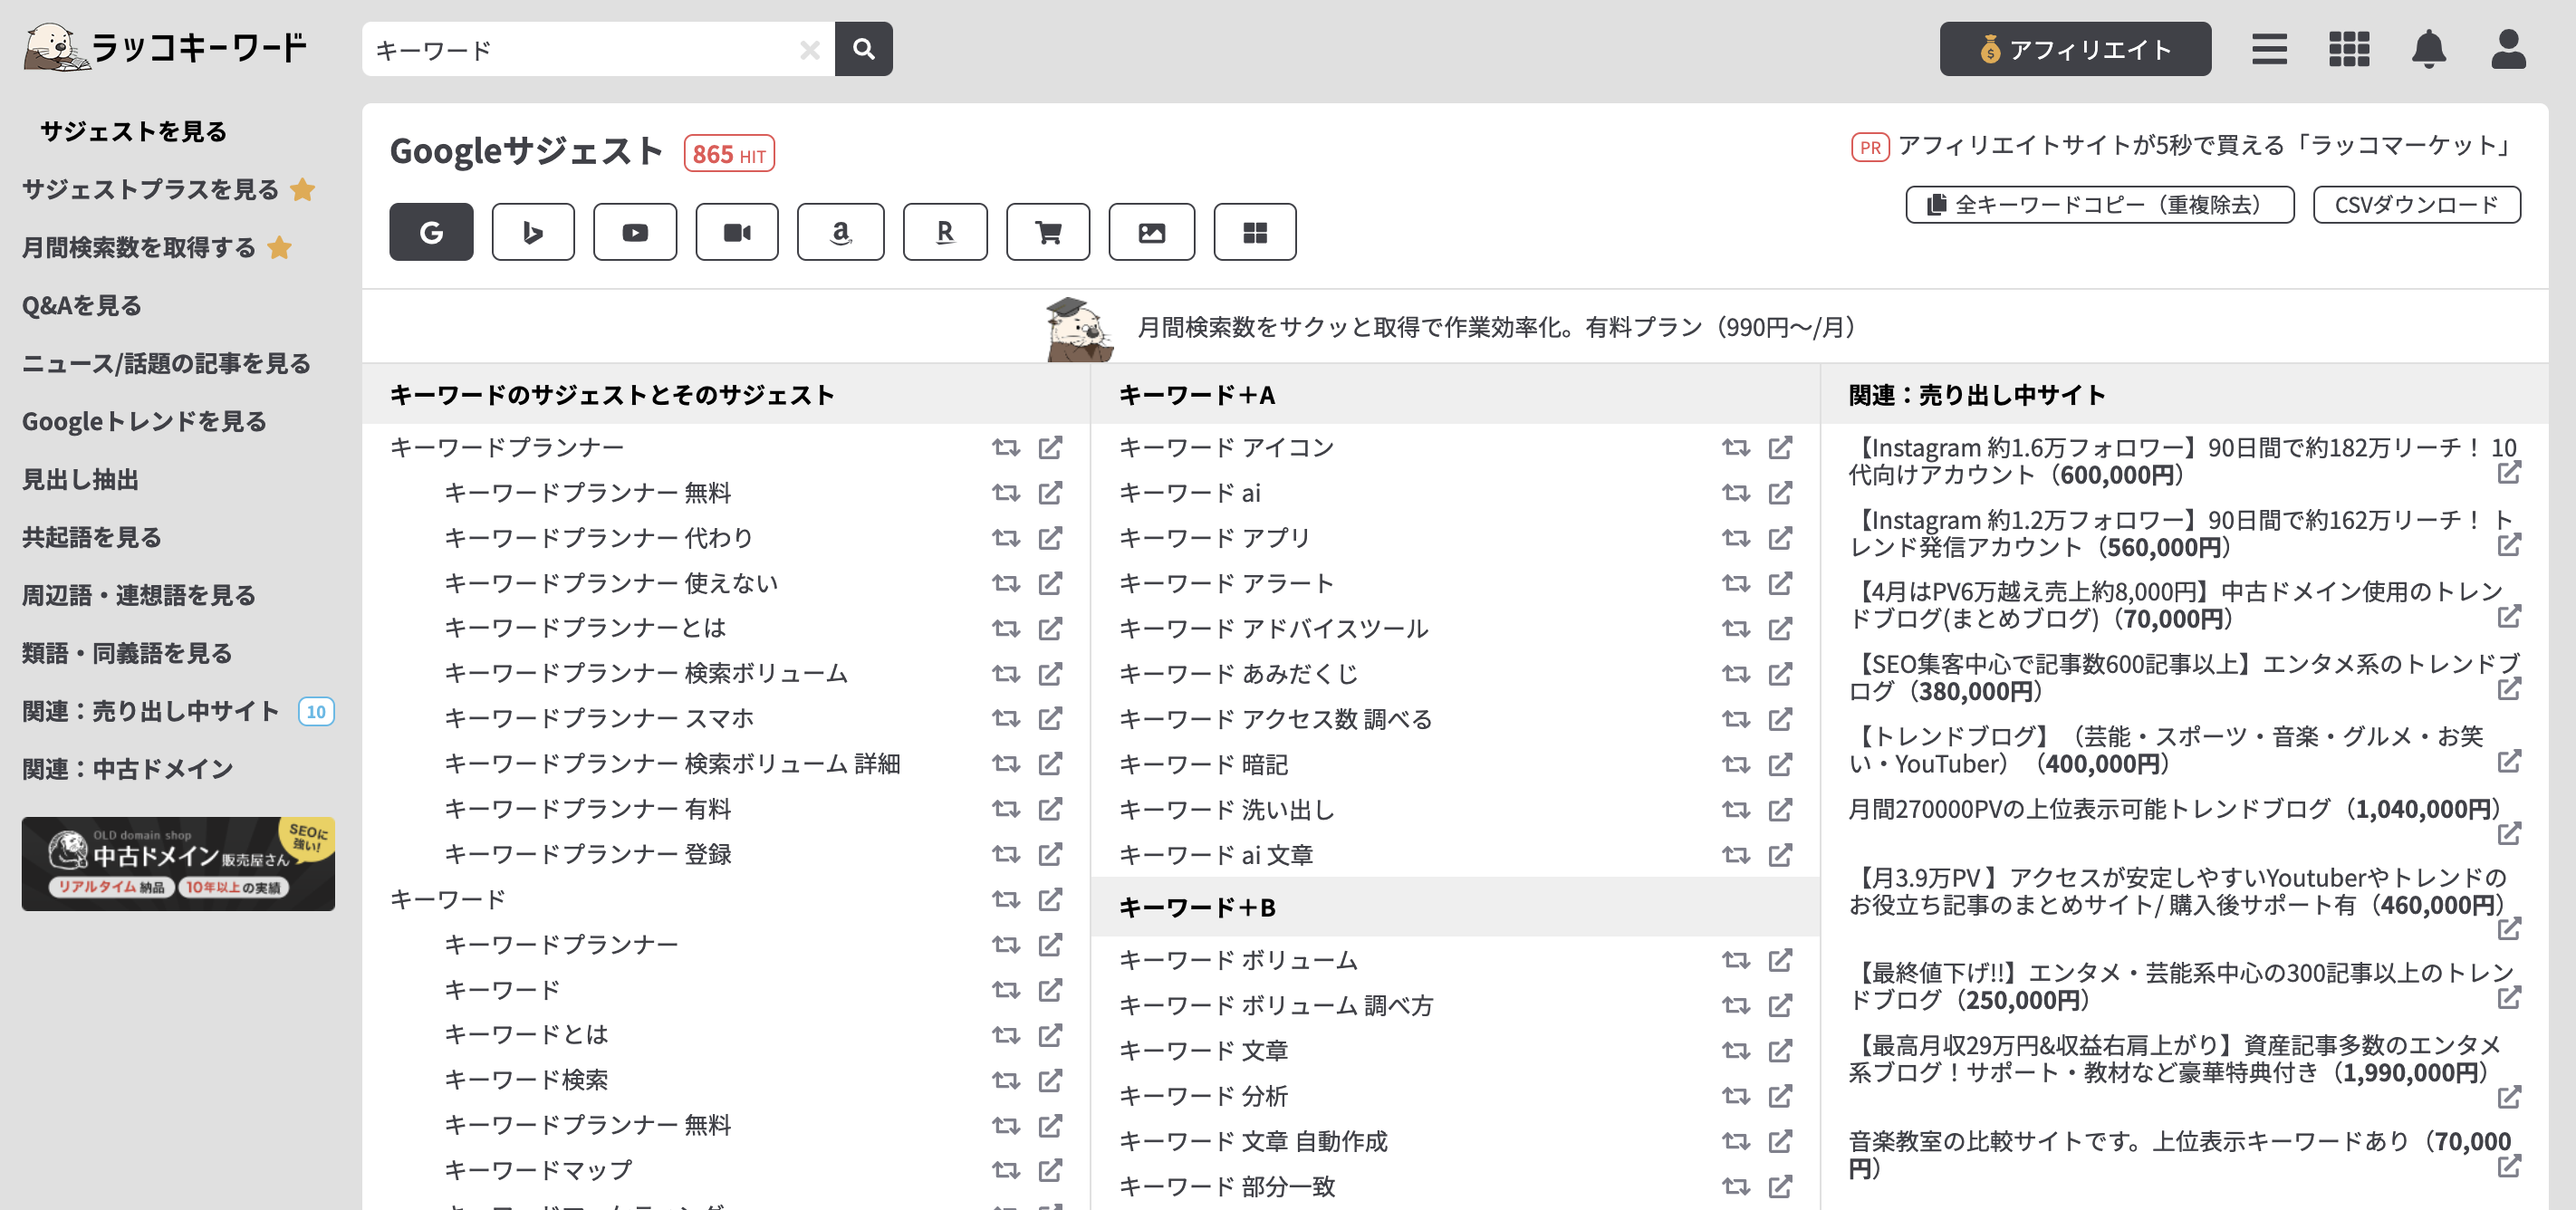Viewport: 2576px width, 1210px height.
Task: Open ニュース/話題の記事を見る in sidebar
Action: [166, 363]
